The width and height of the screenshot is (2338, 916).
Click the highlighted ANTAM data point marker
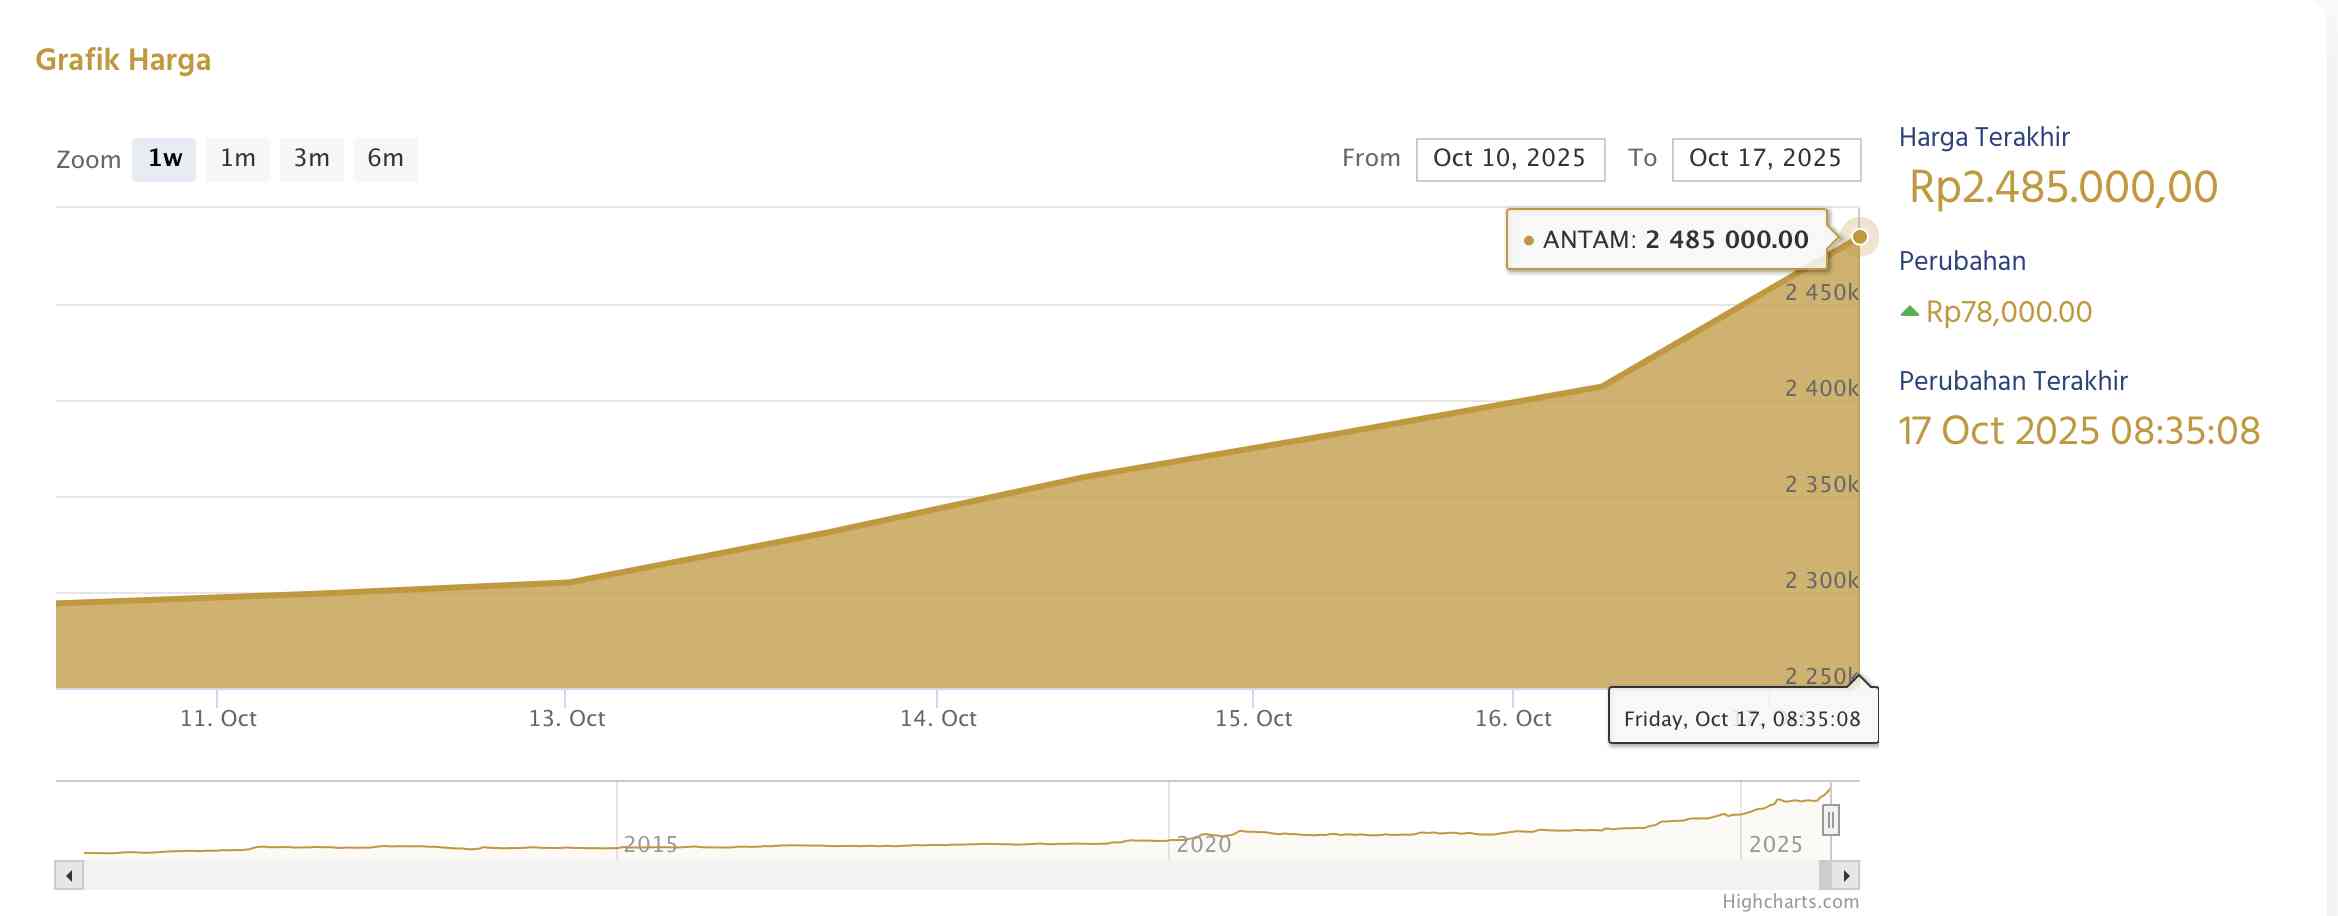[1859, 237]
